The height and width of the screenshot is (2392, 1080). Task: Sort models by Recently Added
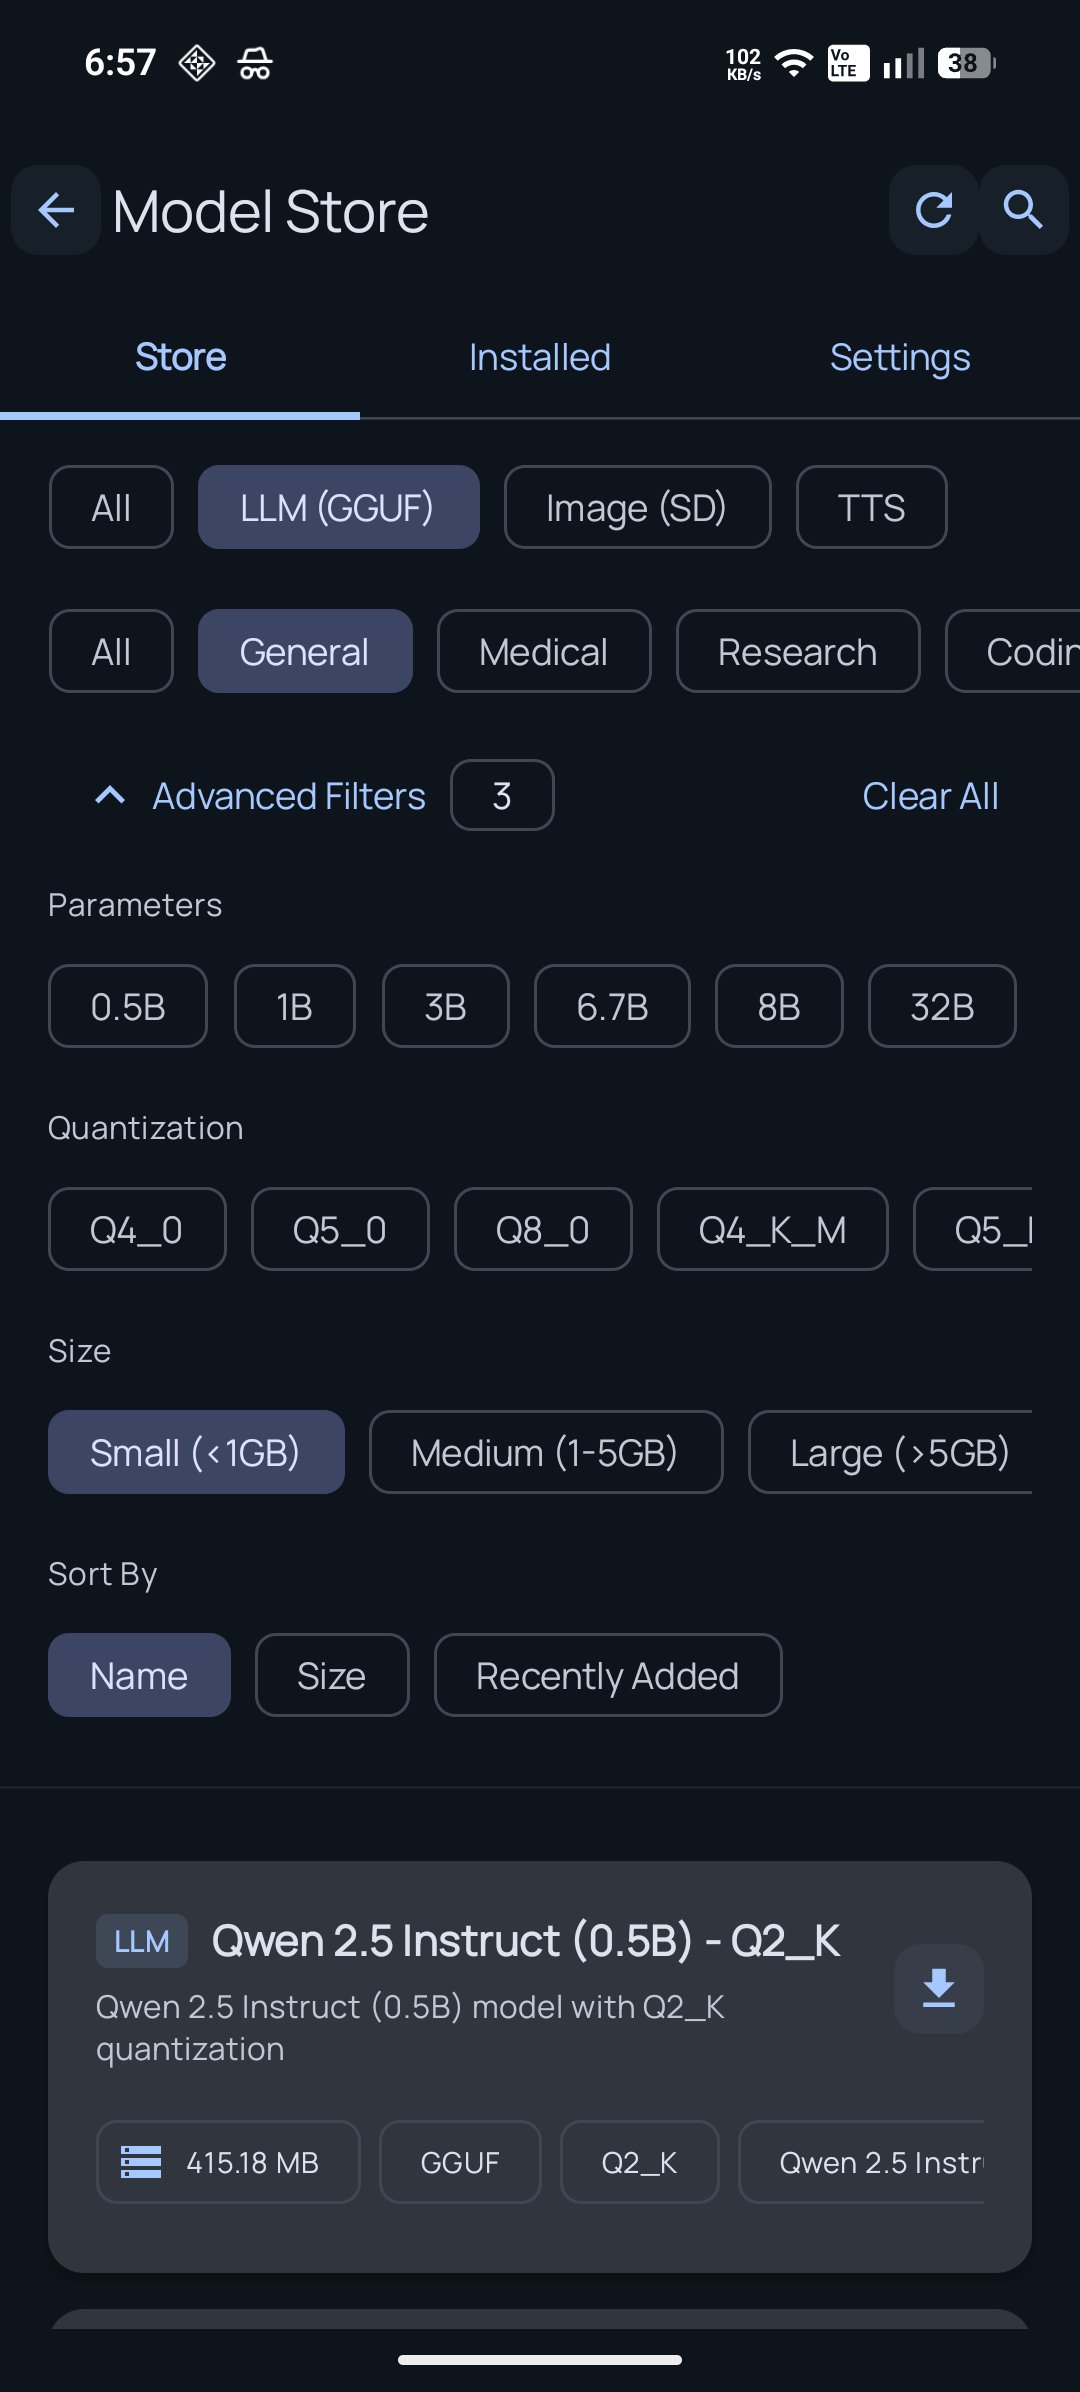608,1675
